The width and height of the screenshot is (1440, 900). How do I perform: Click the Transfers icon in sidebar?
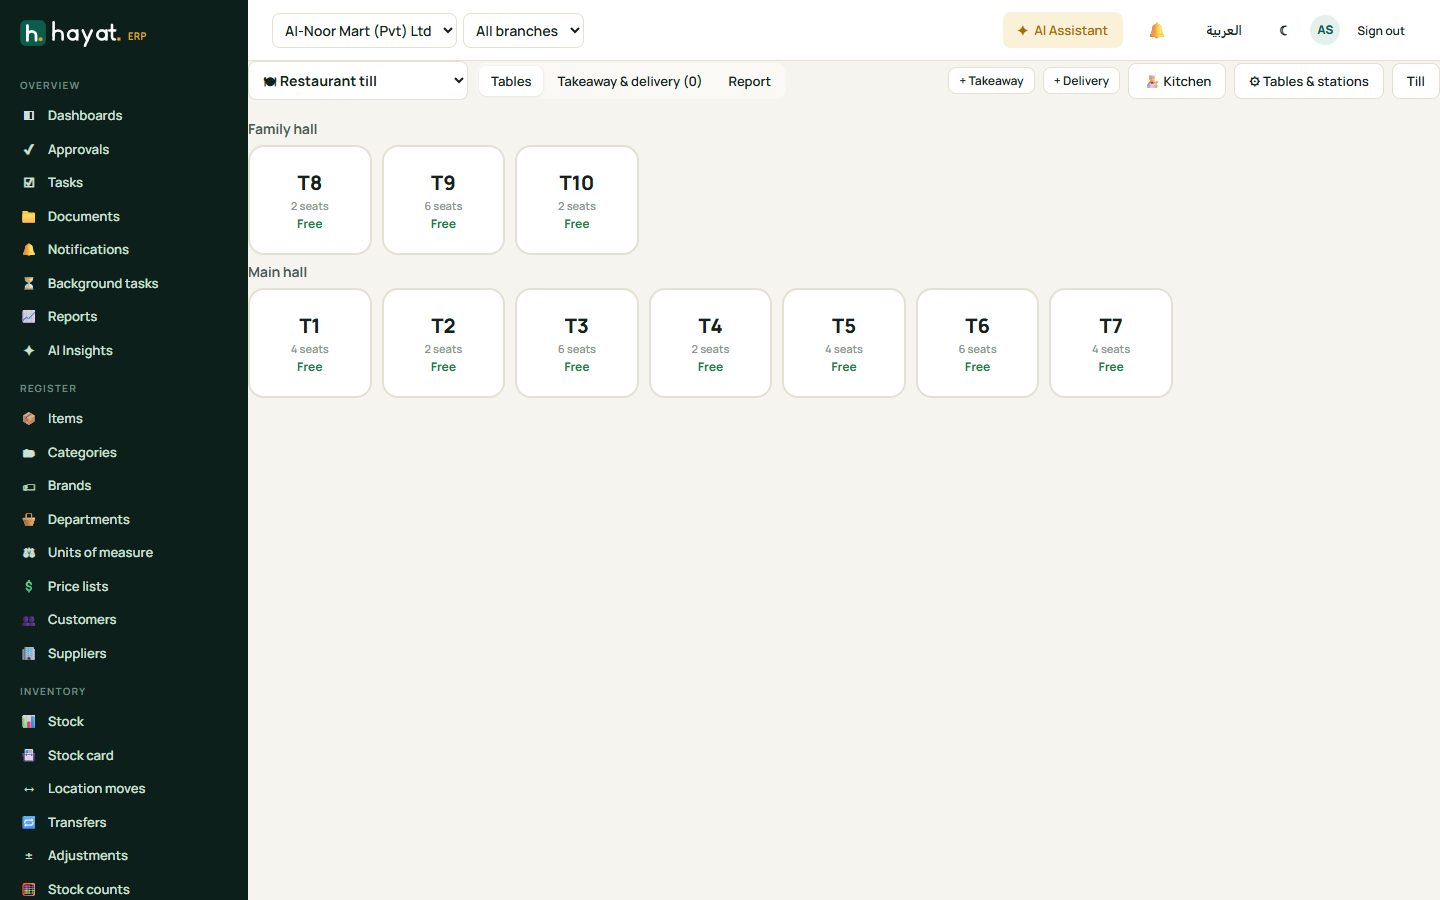29,823
